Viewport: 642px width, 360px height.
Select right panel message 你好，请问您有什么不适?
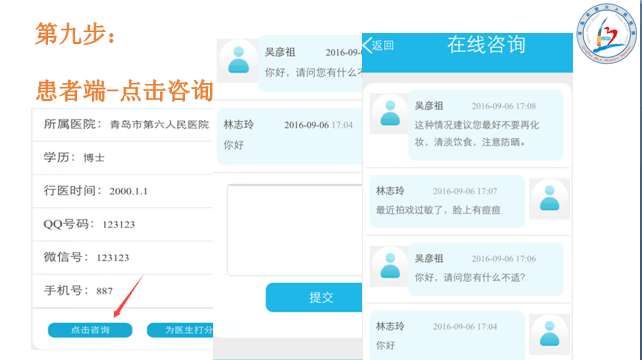click(x=486, y=269)
